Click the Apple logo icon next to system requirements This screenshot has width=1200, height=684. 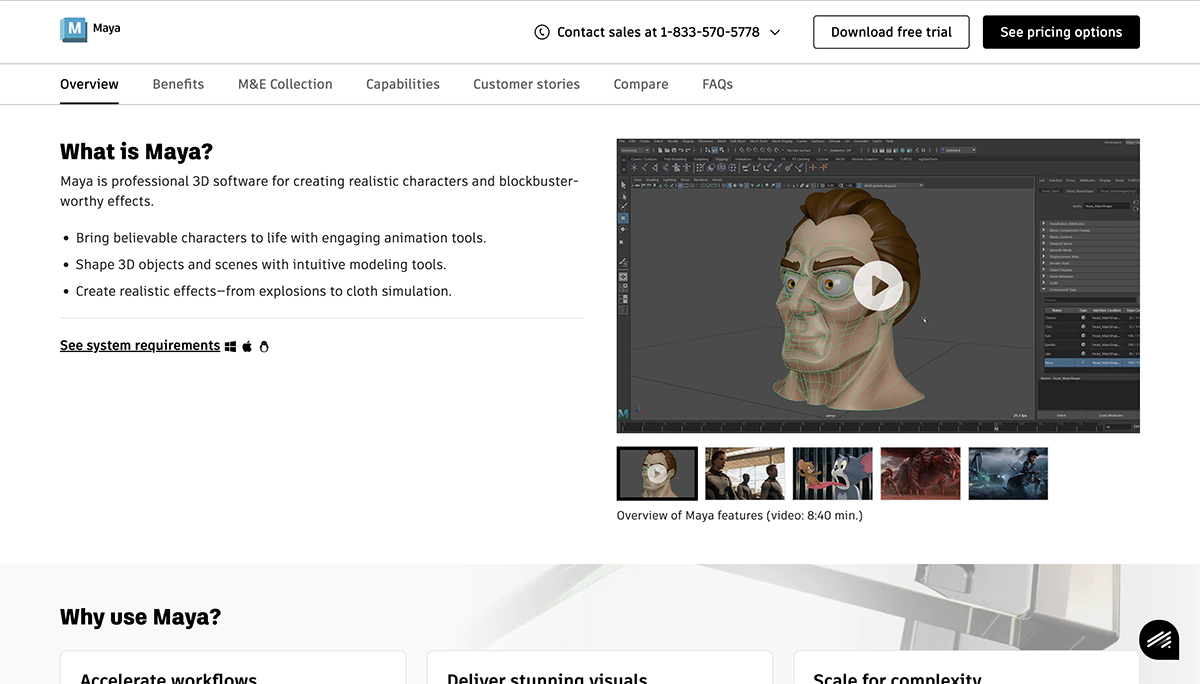point(247,346)
